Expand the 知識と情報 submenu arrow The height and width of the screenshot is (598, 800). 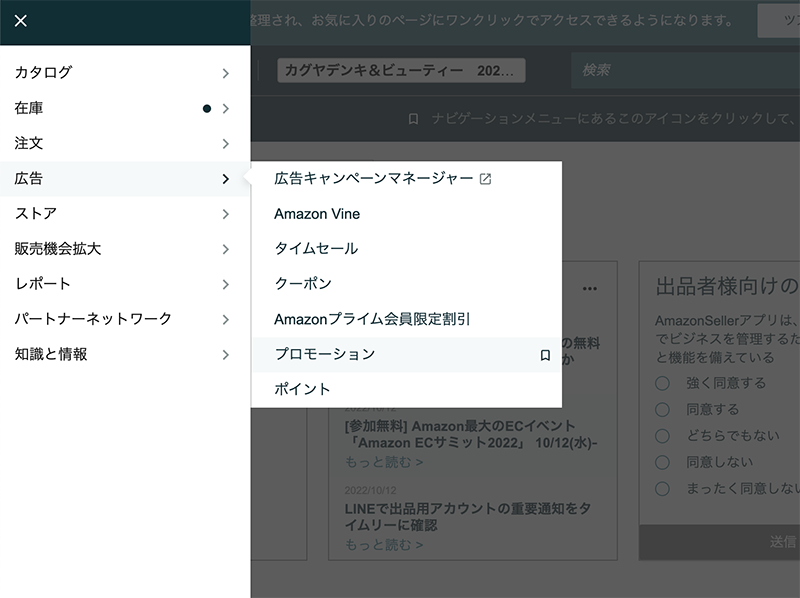pyautogui.click(x=226, y=355)
